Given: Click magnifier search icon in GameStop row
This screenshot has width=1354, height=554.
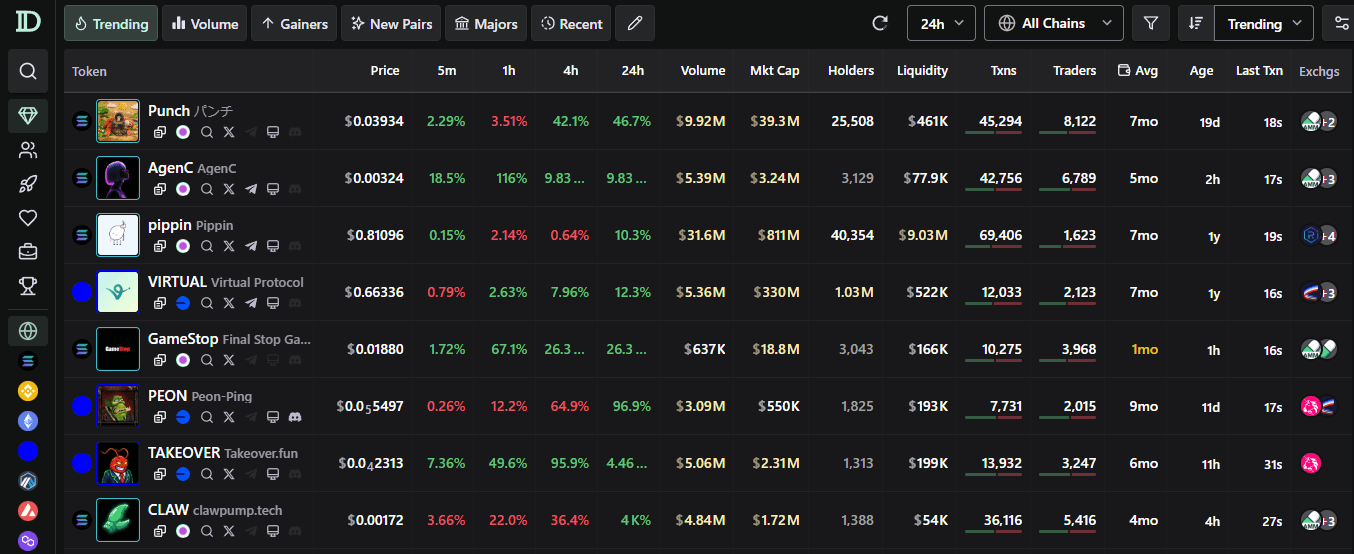Looking at the screenshot, I should (x=207, y=360).
